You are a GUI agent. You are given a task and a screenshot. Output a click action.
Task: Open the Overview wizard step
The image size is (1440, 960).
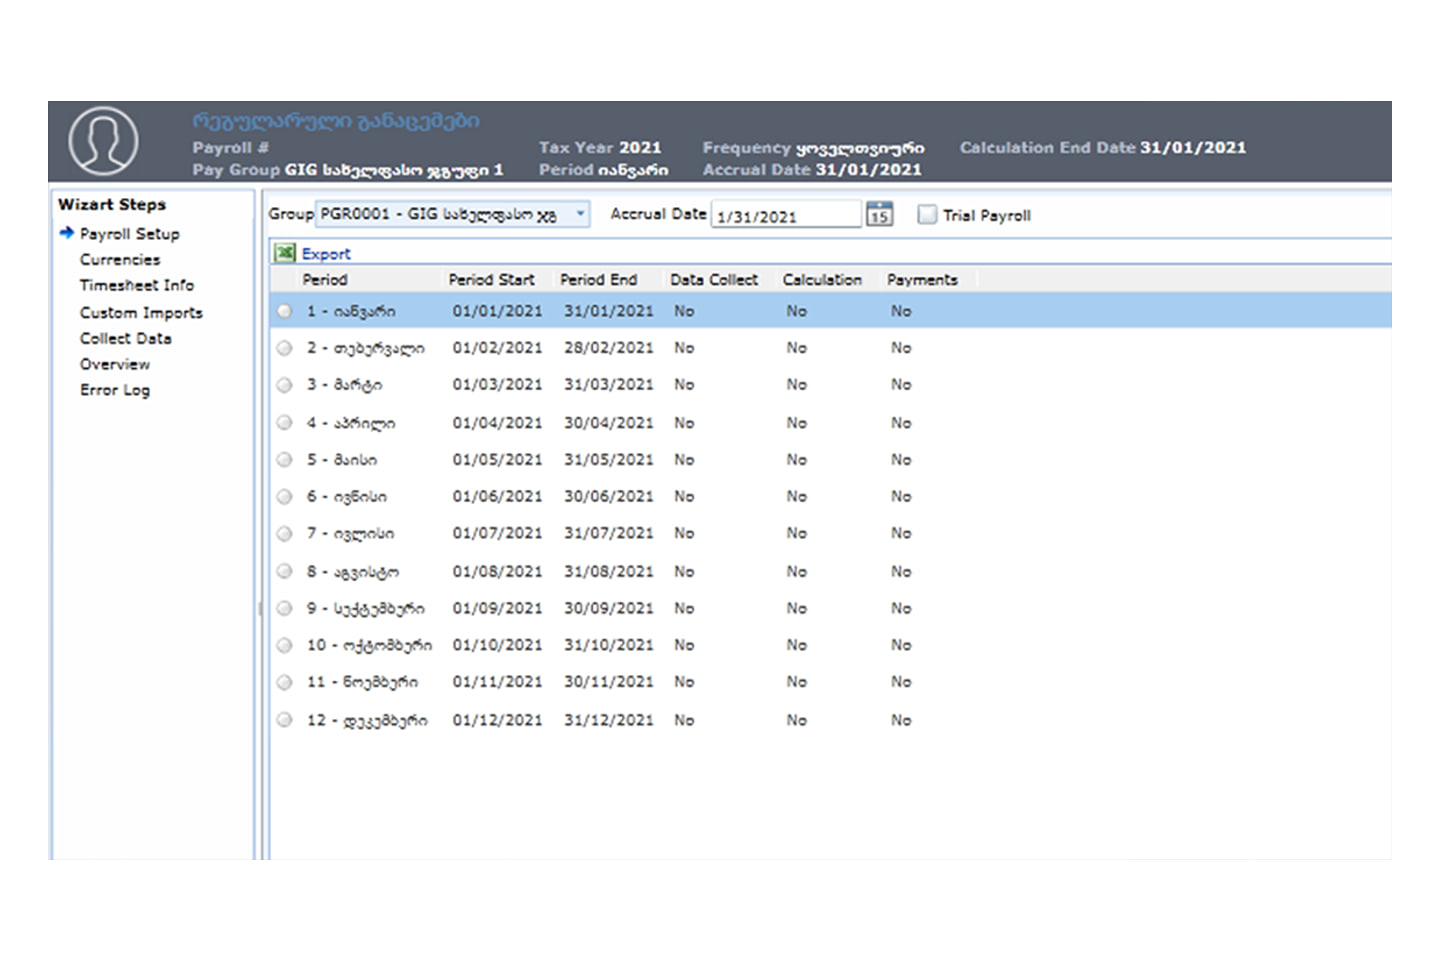[115, 365]
